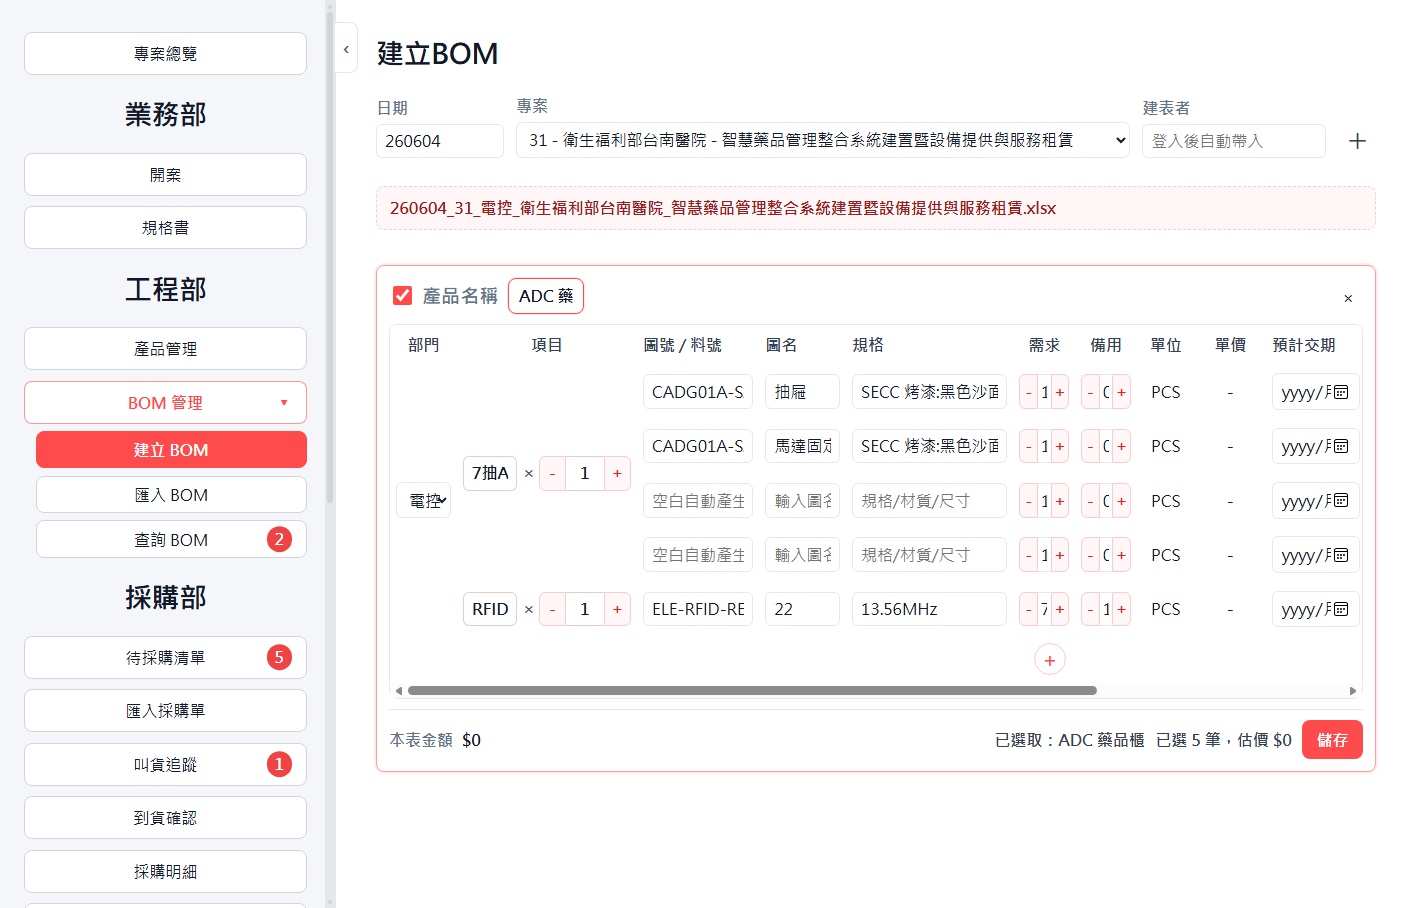Click the plus icon beside 建表者 field

[x=1357, y=141]
